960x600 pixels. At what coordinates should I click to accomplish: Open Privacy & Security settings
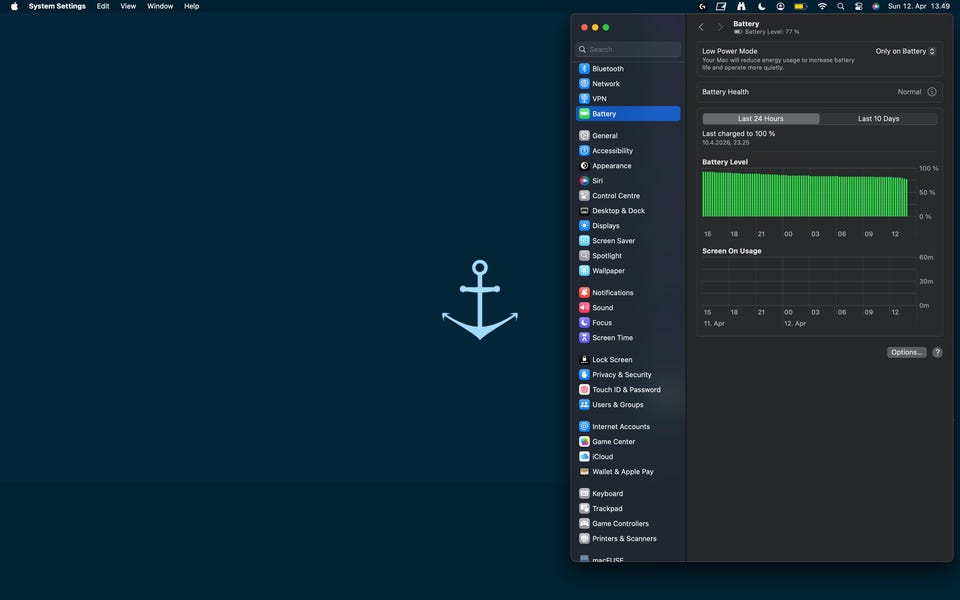621,375
